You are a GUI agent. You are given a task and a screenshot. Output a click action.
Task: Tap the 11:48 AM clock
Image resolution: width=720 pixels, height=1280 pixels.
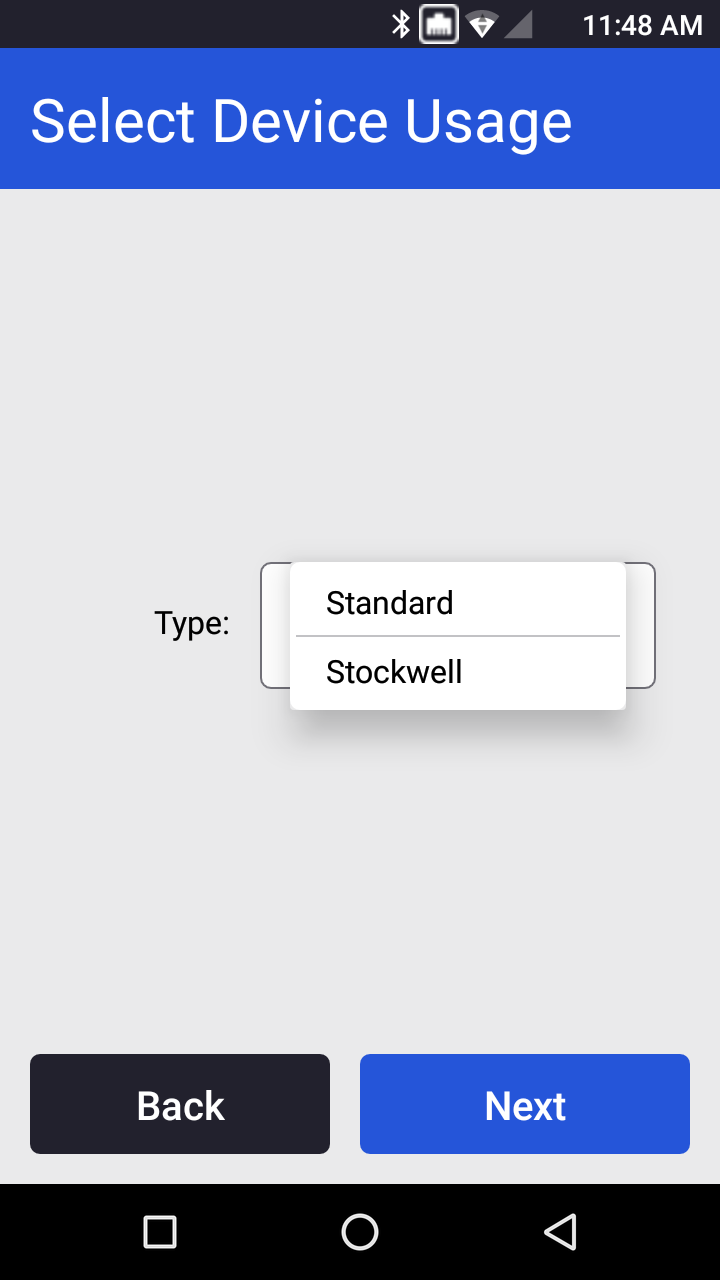pos(642,24)
